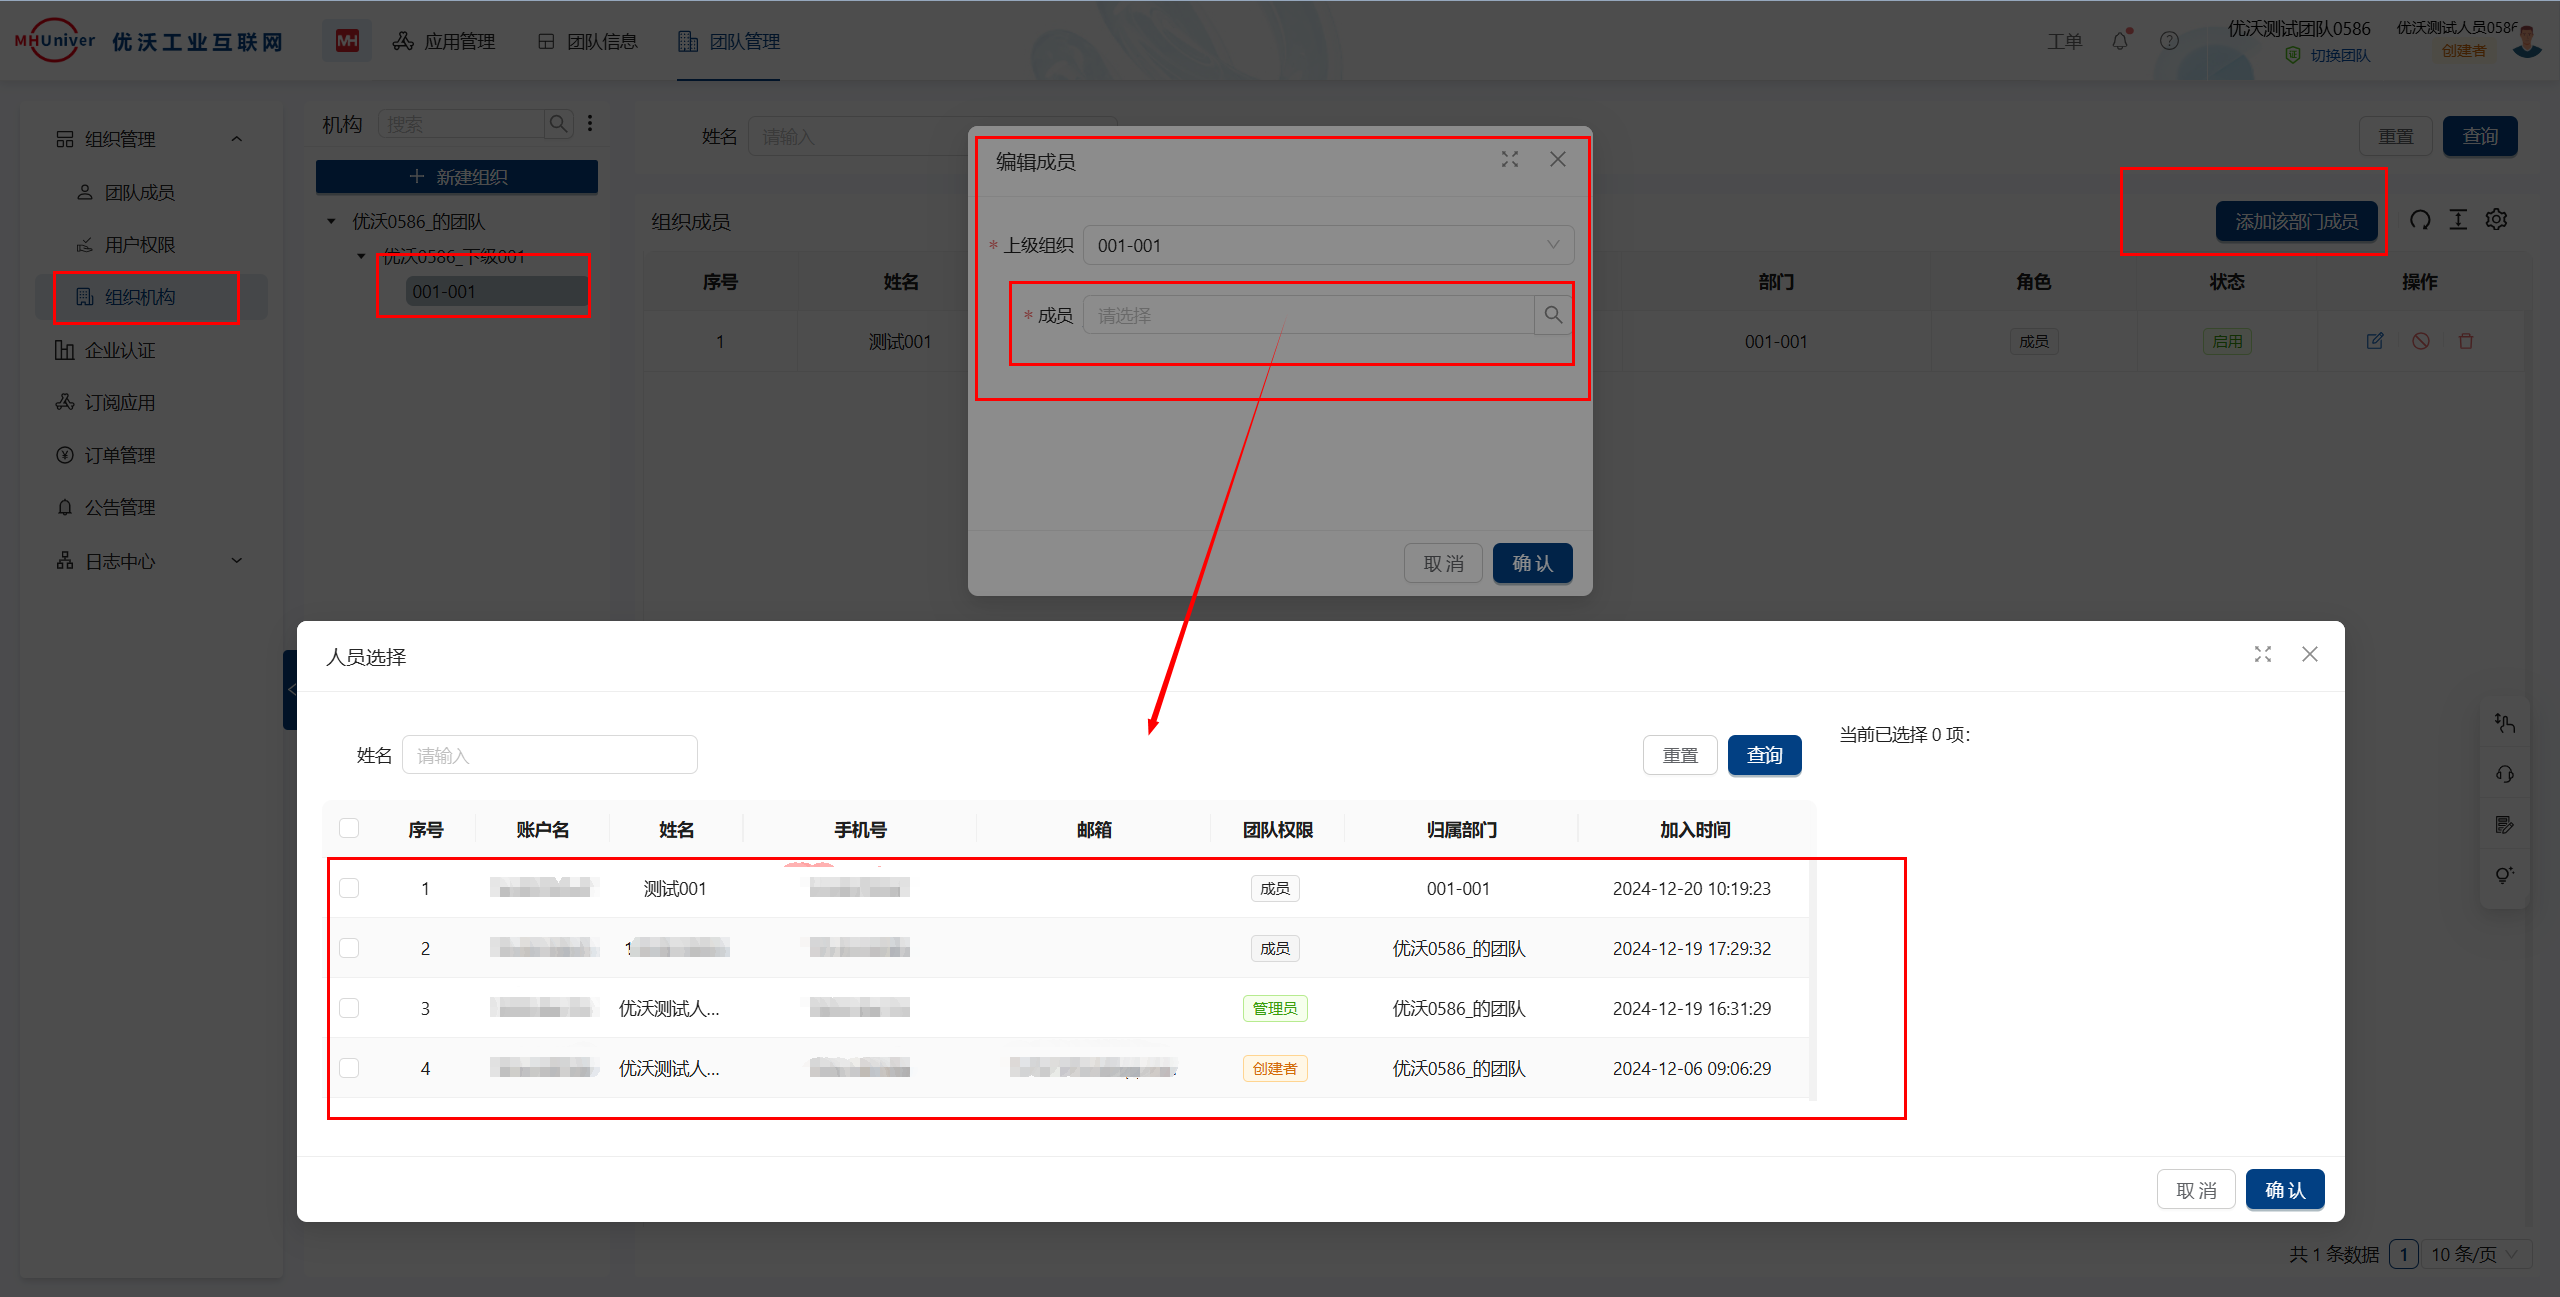Viewport: 2560px width, 1297px height.
Task: Click the refresh table icon
Action: pyautogui.click(x=2419, y=220)
